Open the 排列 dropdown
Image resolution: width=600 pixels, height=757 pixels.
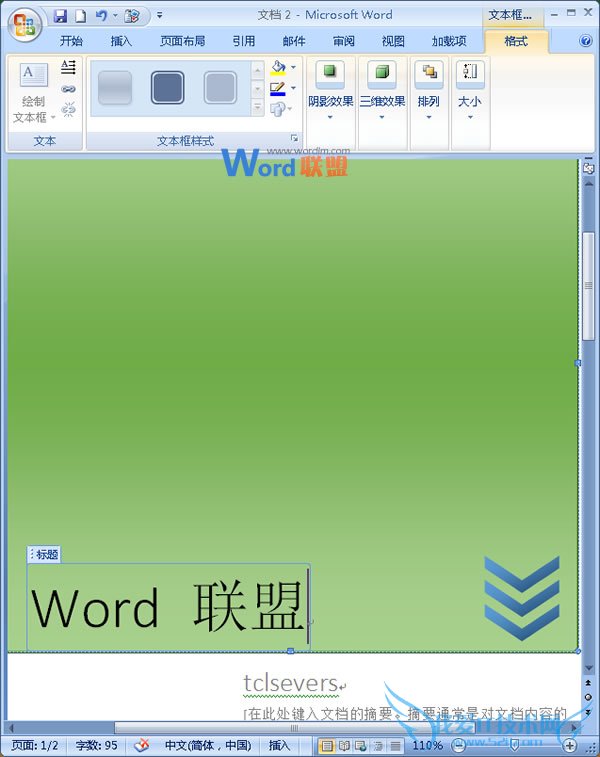point(429,90)
